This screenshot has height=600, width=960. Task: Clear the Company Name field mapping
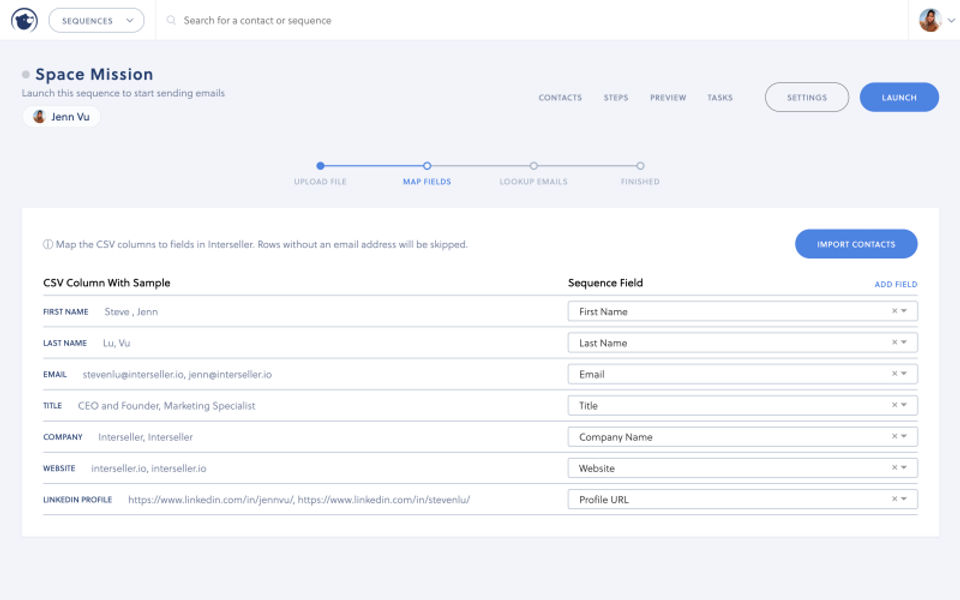pyautogui.click(x=894, y=436)
